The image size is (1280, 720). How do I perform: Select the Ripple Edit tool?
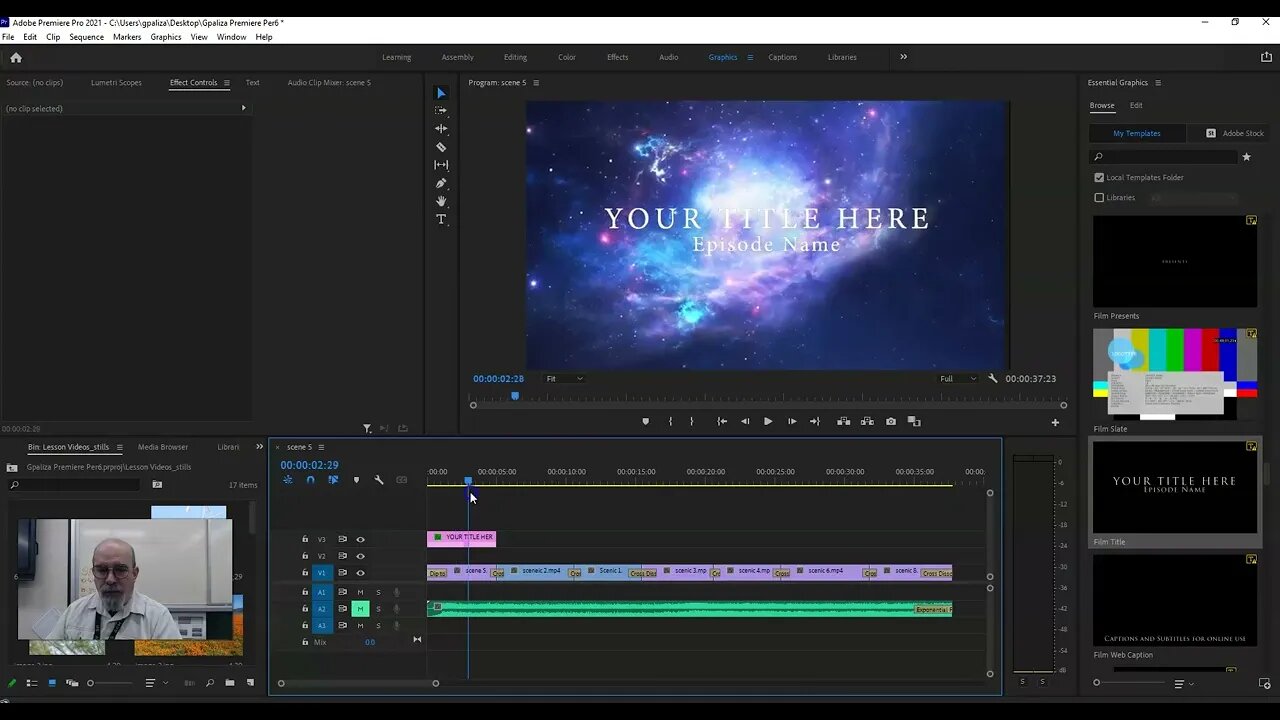441,129
